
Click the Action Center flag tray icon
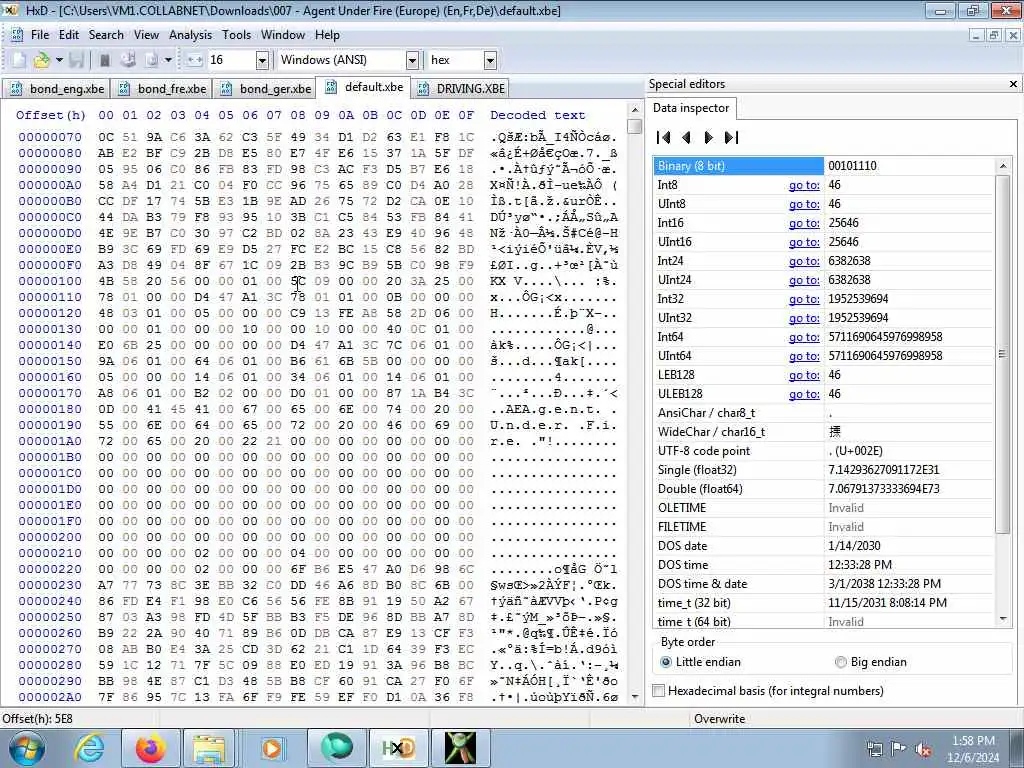coord(899,749)
